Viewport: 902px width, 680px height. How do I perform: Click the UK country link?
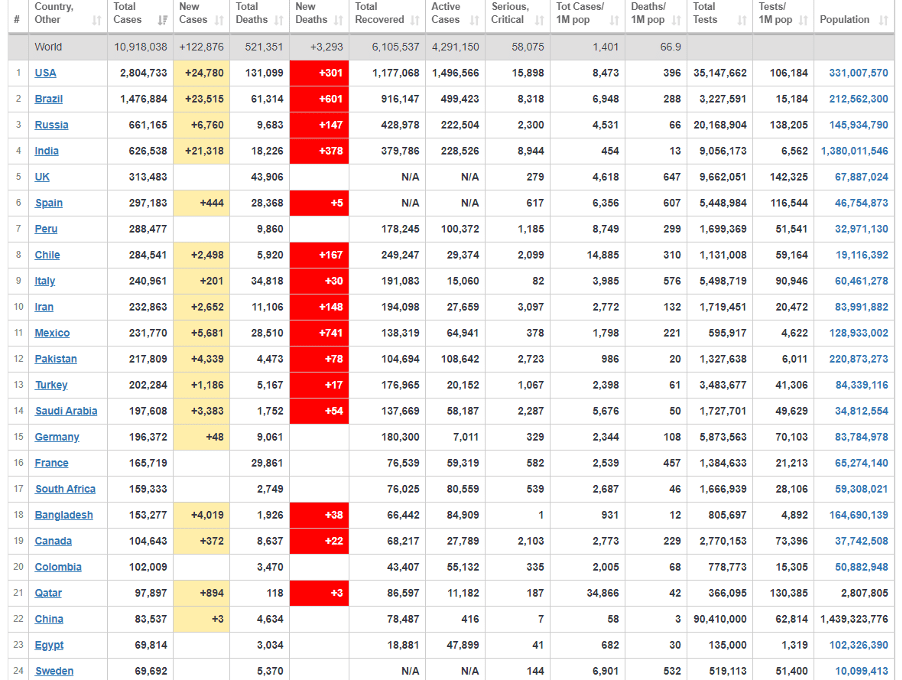(42, 177)
